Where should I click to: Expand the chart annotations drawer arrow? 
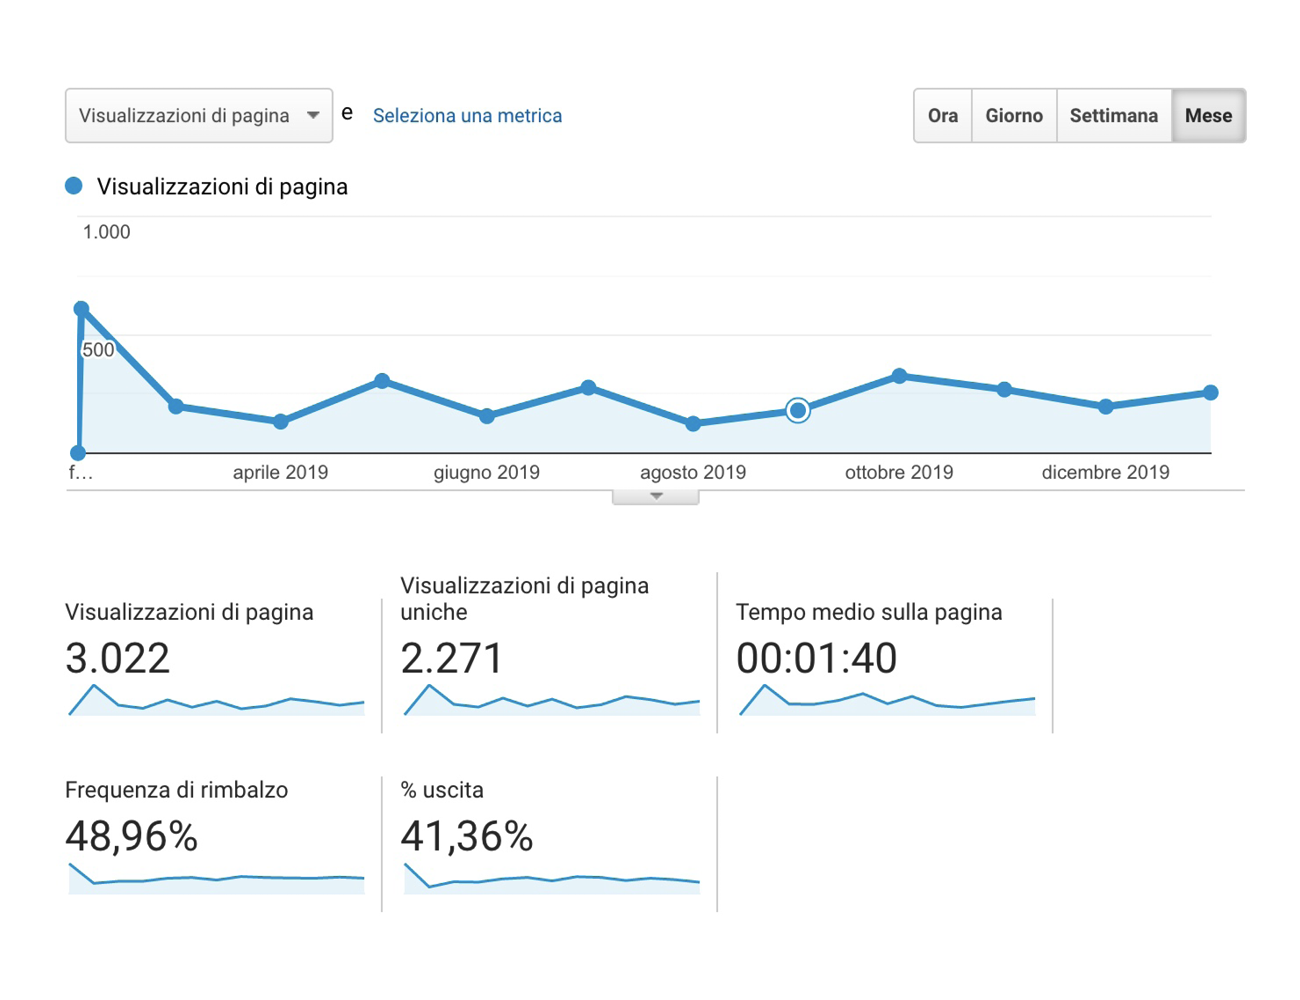[656, 496]
